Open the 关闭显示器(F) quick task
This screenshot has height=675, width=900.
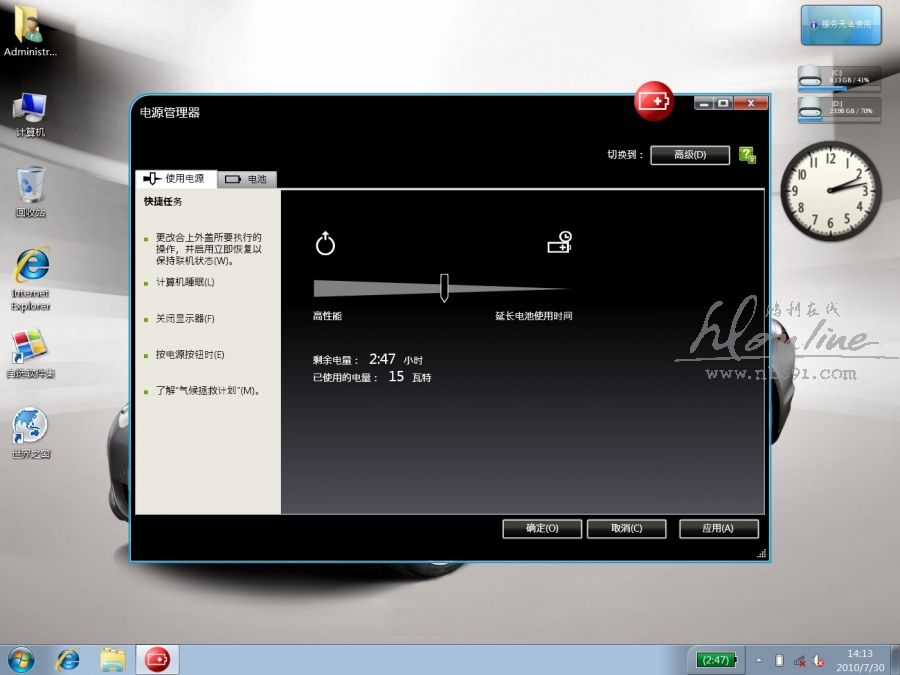[185, 319]
